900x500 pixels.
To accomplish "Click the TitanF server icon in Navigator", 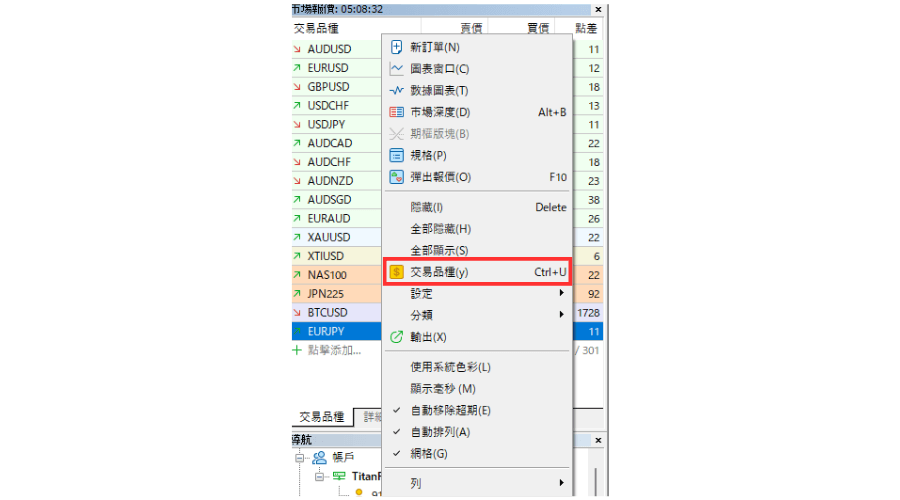I will [x=339, y=476].
